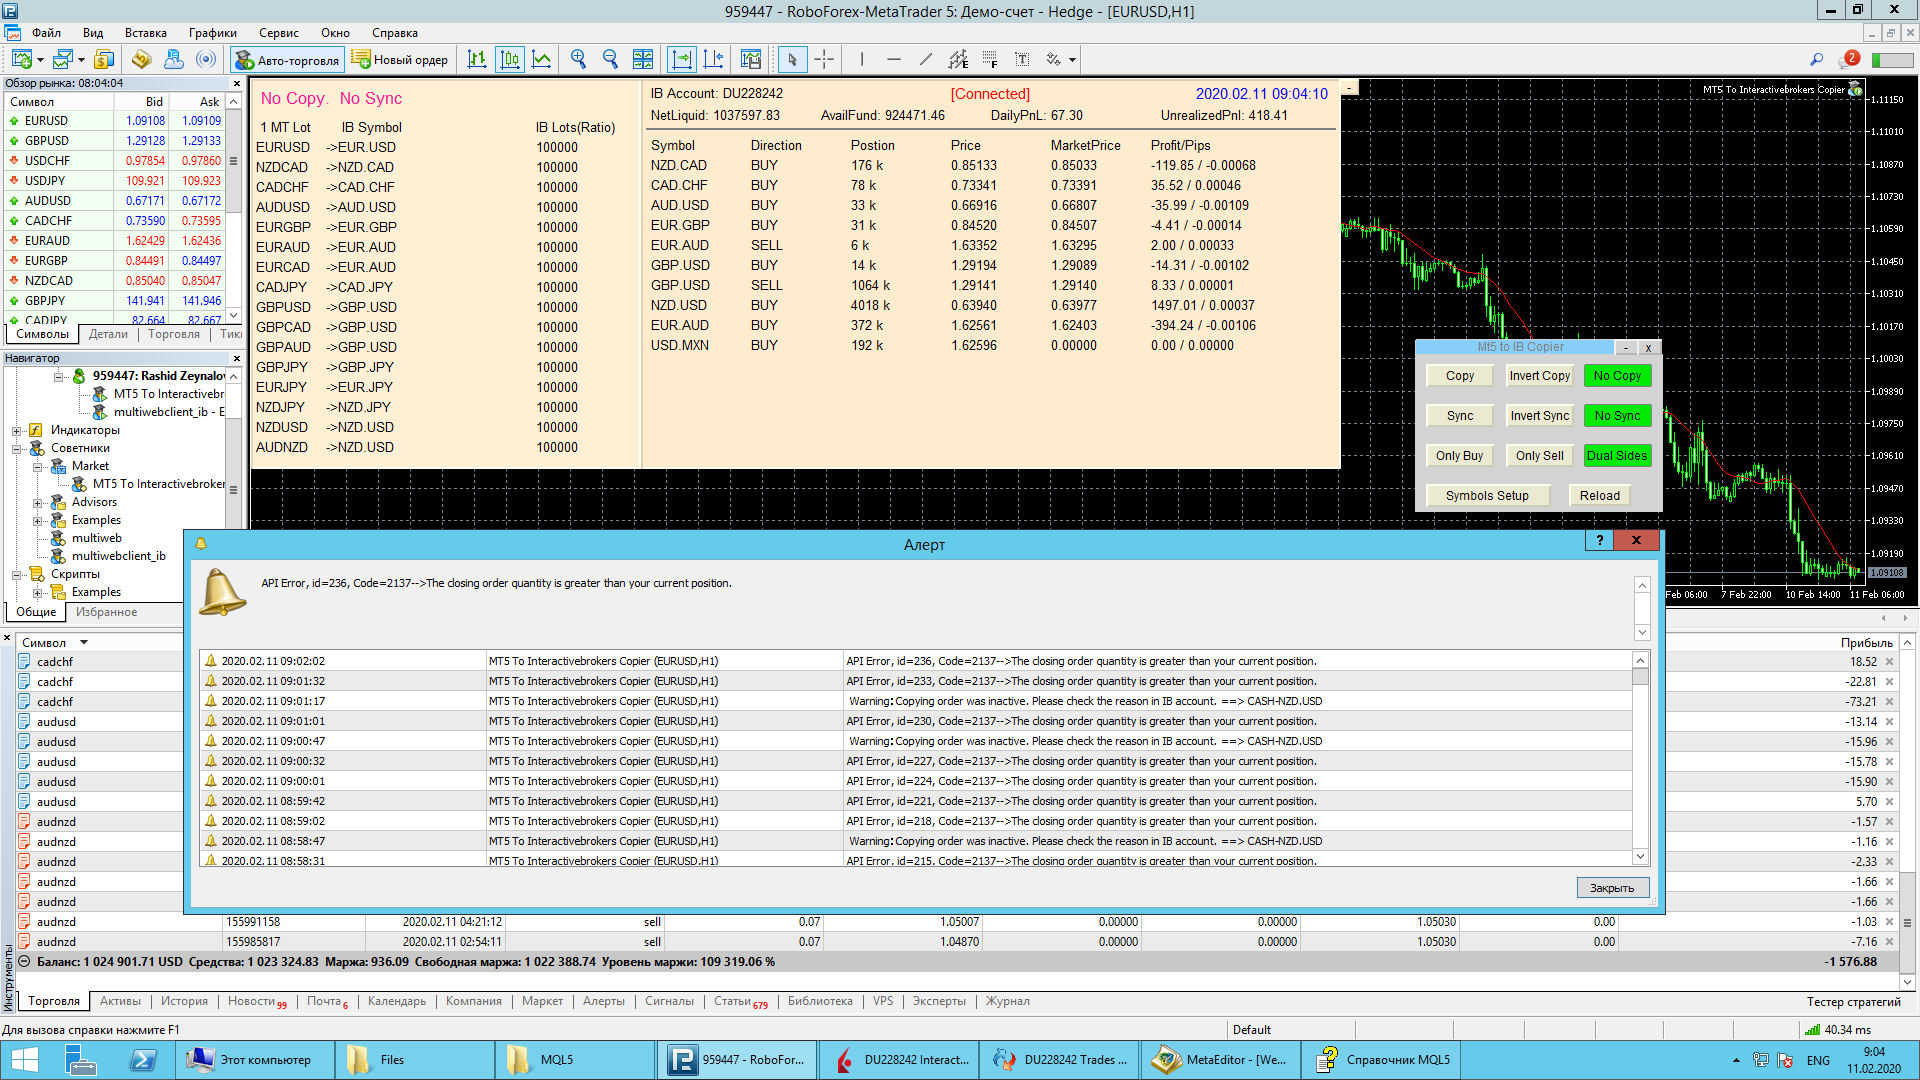Open the Символ column dropdown arrow

click(84, 643)
